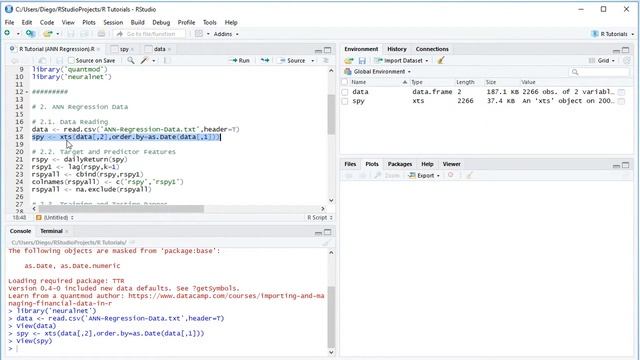Screen dimensions: 640x360
Task: Click the Refresh Environment icon
Action: pyautogui.click(x=627, y=60)
